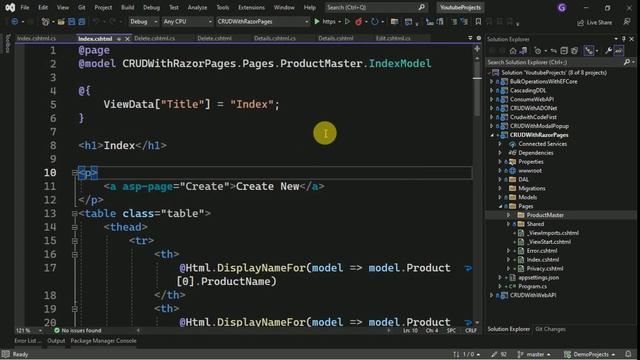Expand the ProductMaster folder
This screenshot has width=640, height=360.
pyautogui.click(x=509, y=215)
